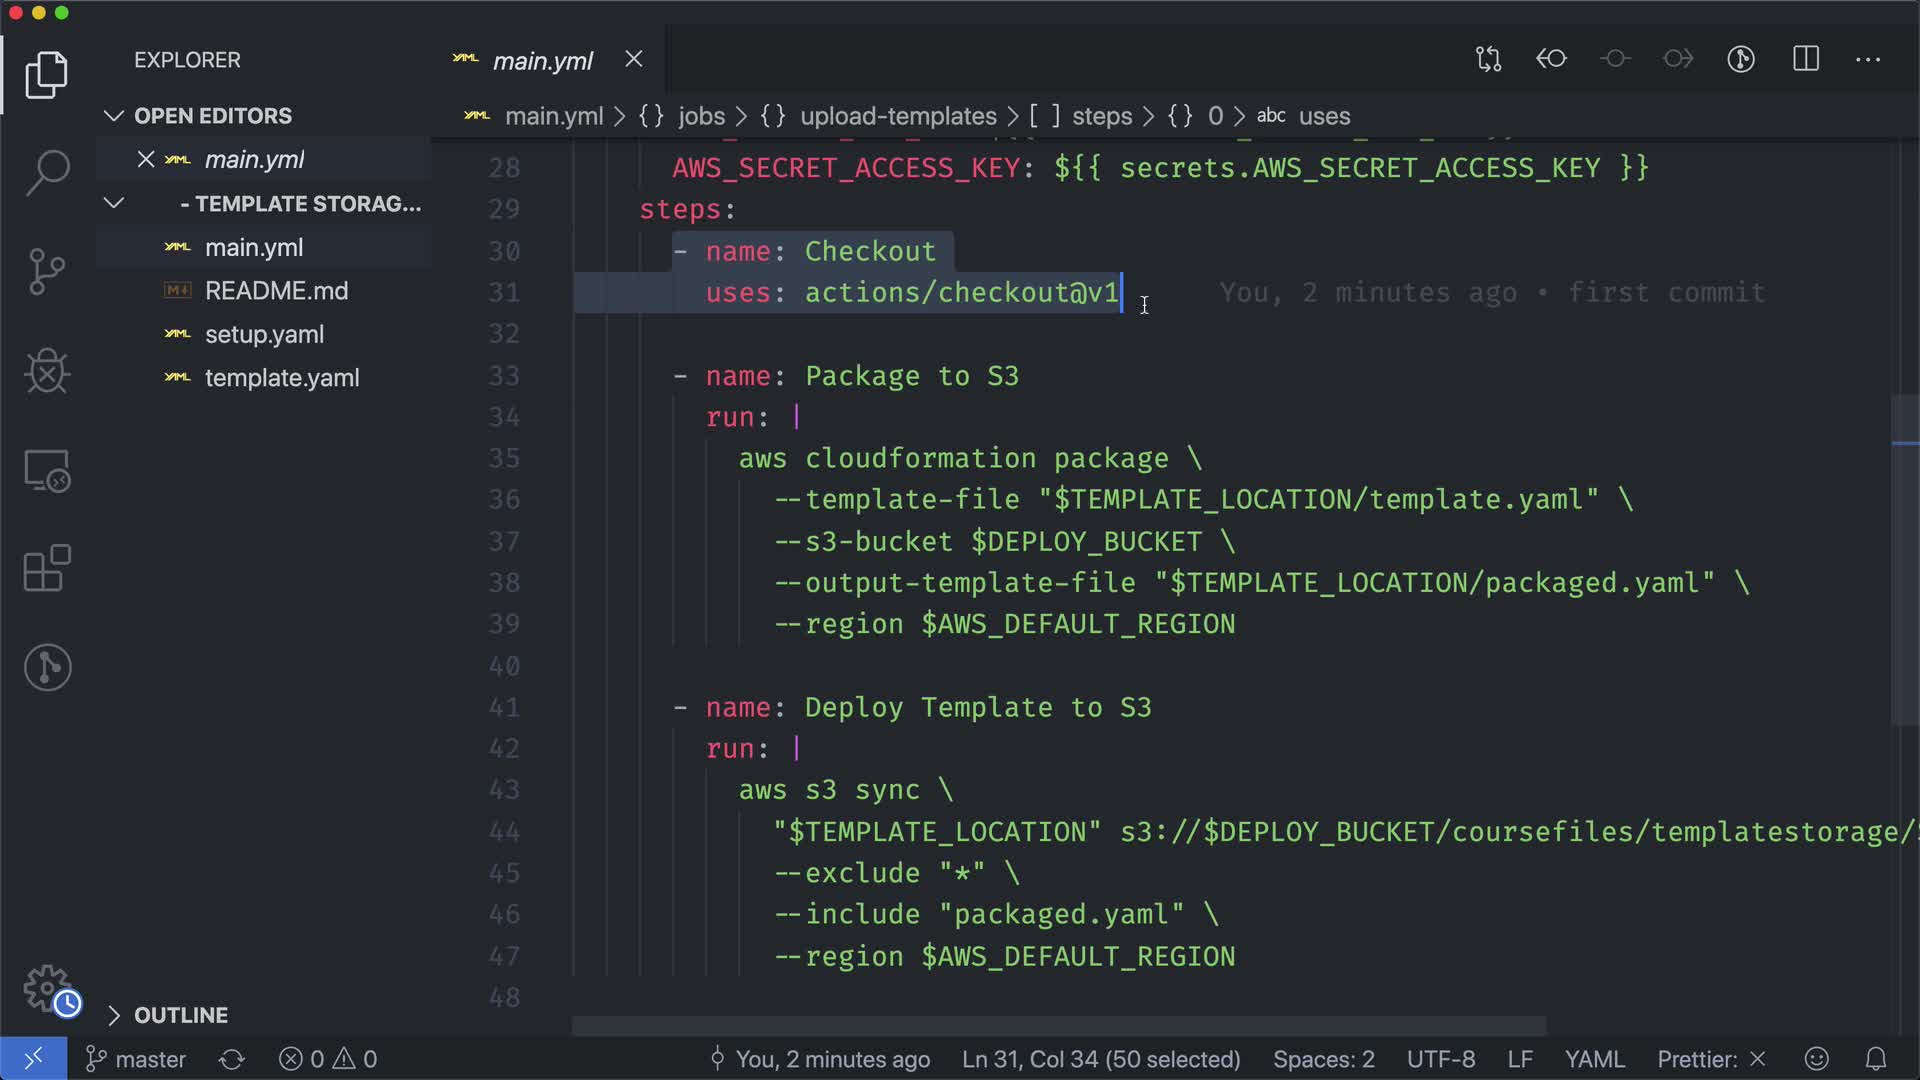Viewport: 1920px width, 1080px height.
Task: Click upload-templates in breadcrumb path
Action: pos(897,116)
